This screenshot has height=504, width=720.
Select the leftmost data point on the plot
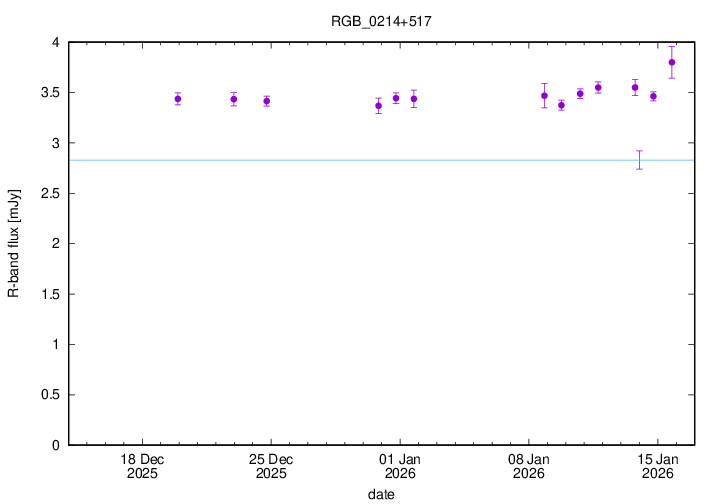(x=178, y=98)
